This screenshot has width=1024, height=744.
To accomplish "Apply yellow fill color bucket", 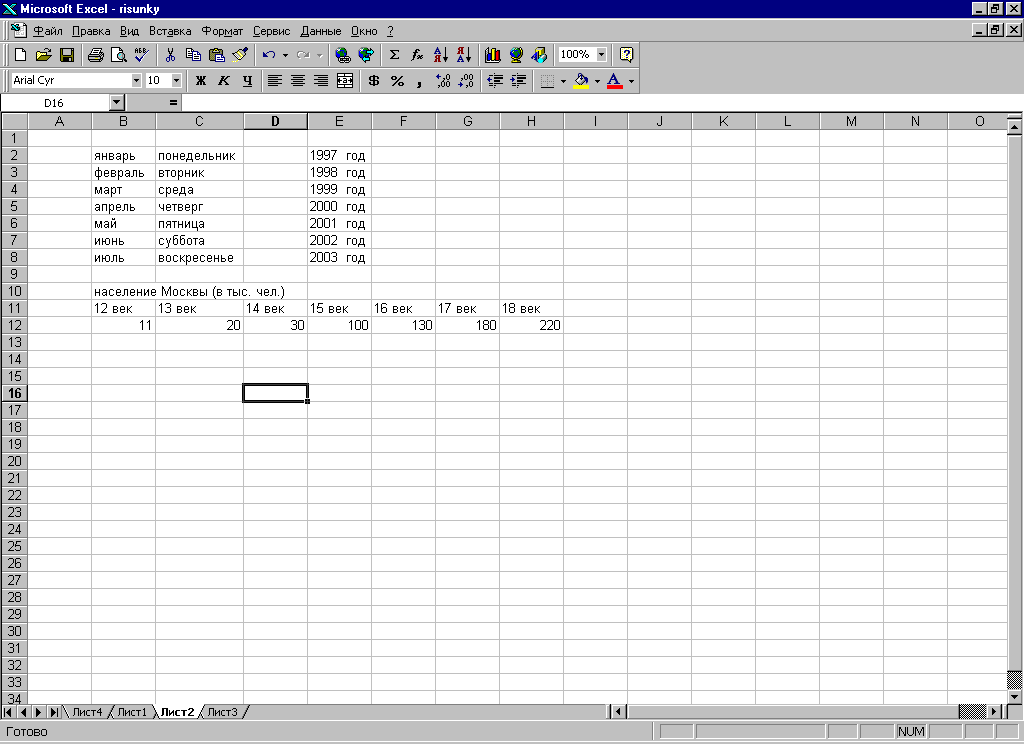I will coord(581,81).
